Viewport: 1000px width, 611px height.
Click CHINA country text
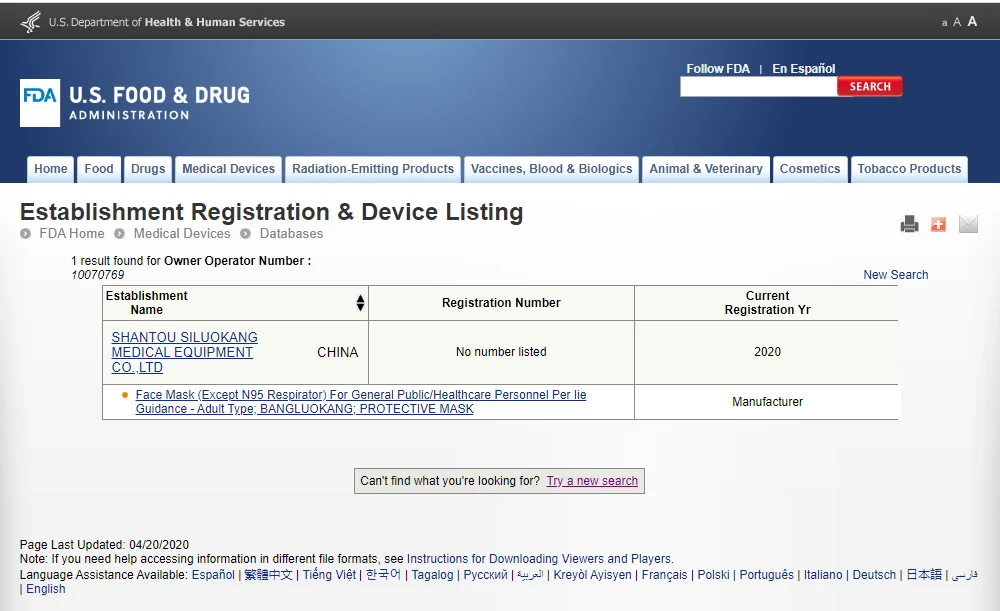[337, 352]
